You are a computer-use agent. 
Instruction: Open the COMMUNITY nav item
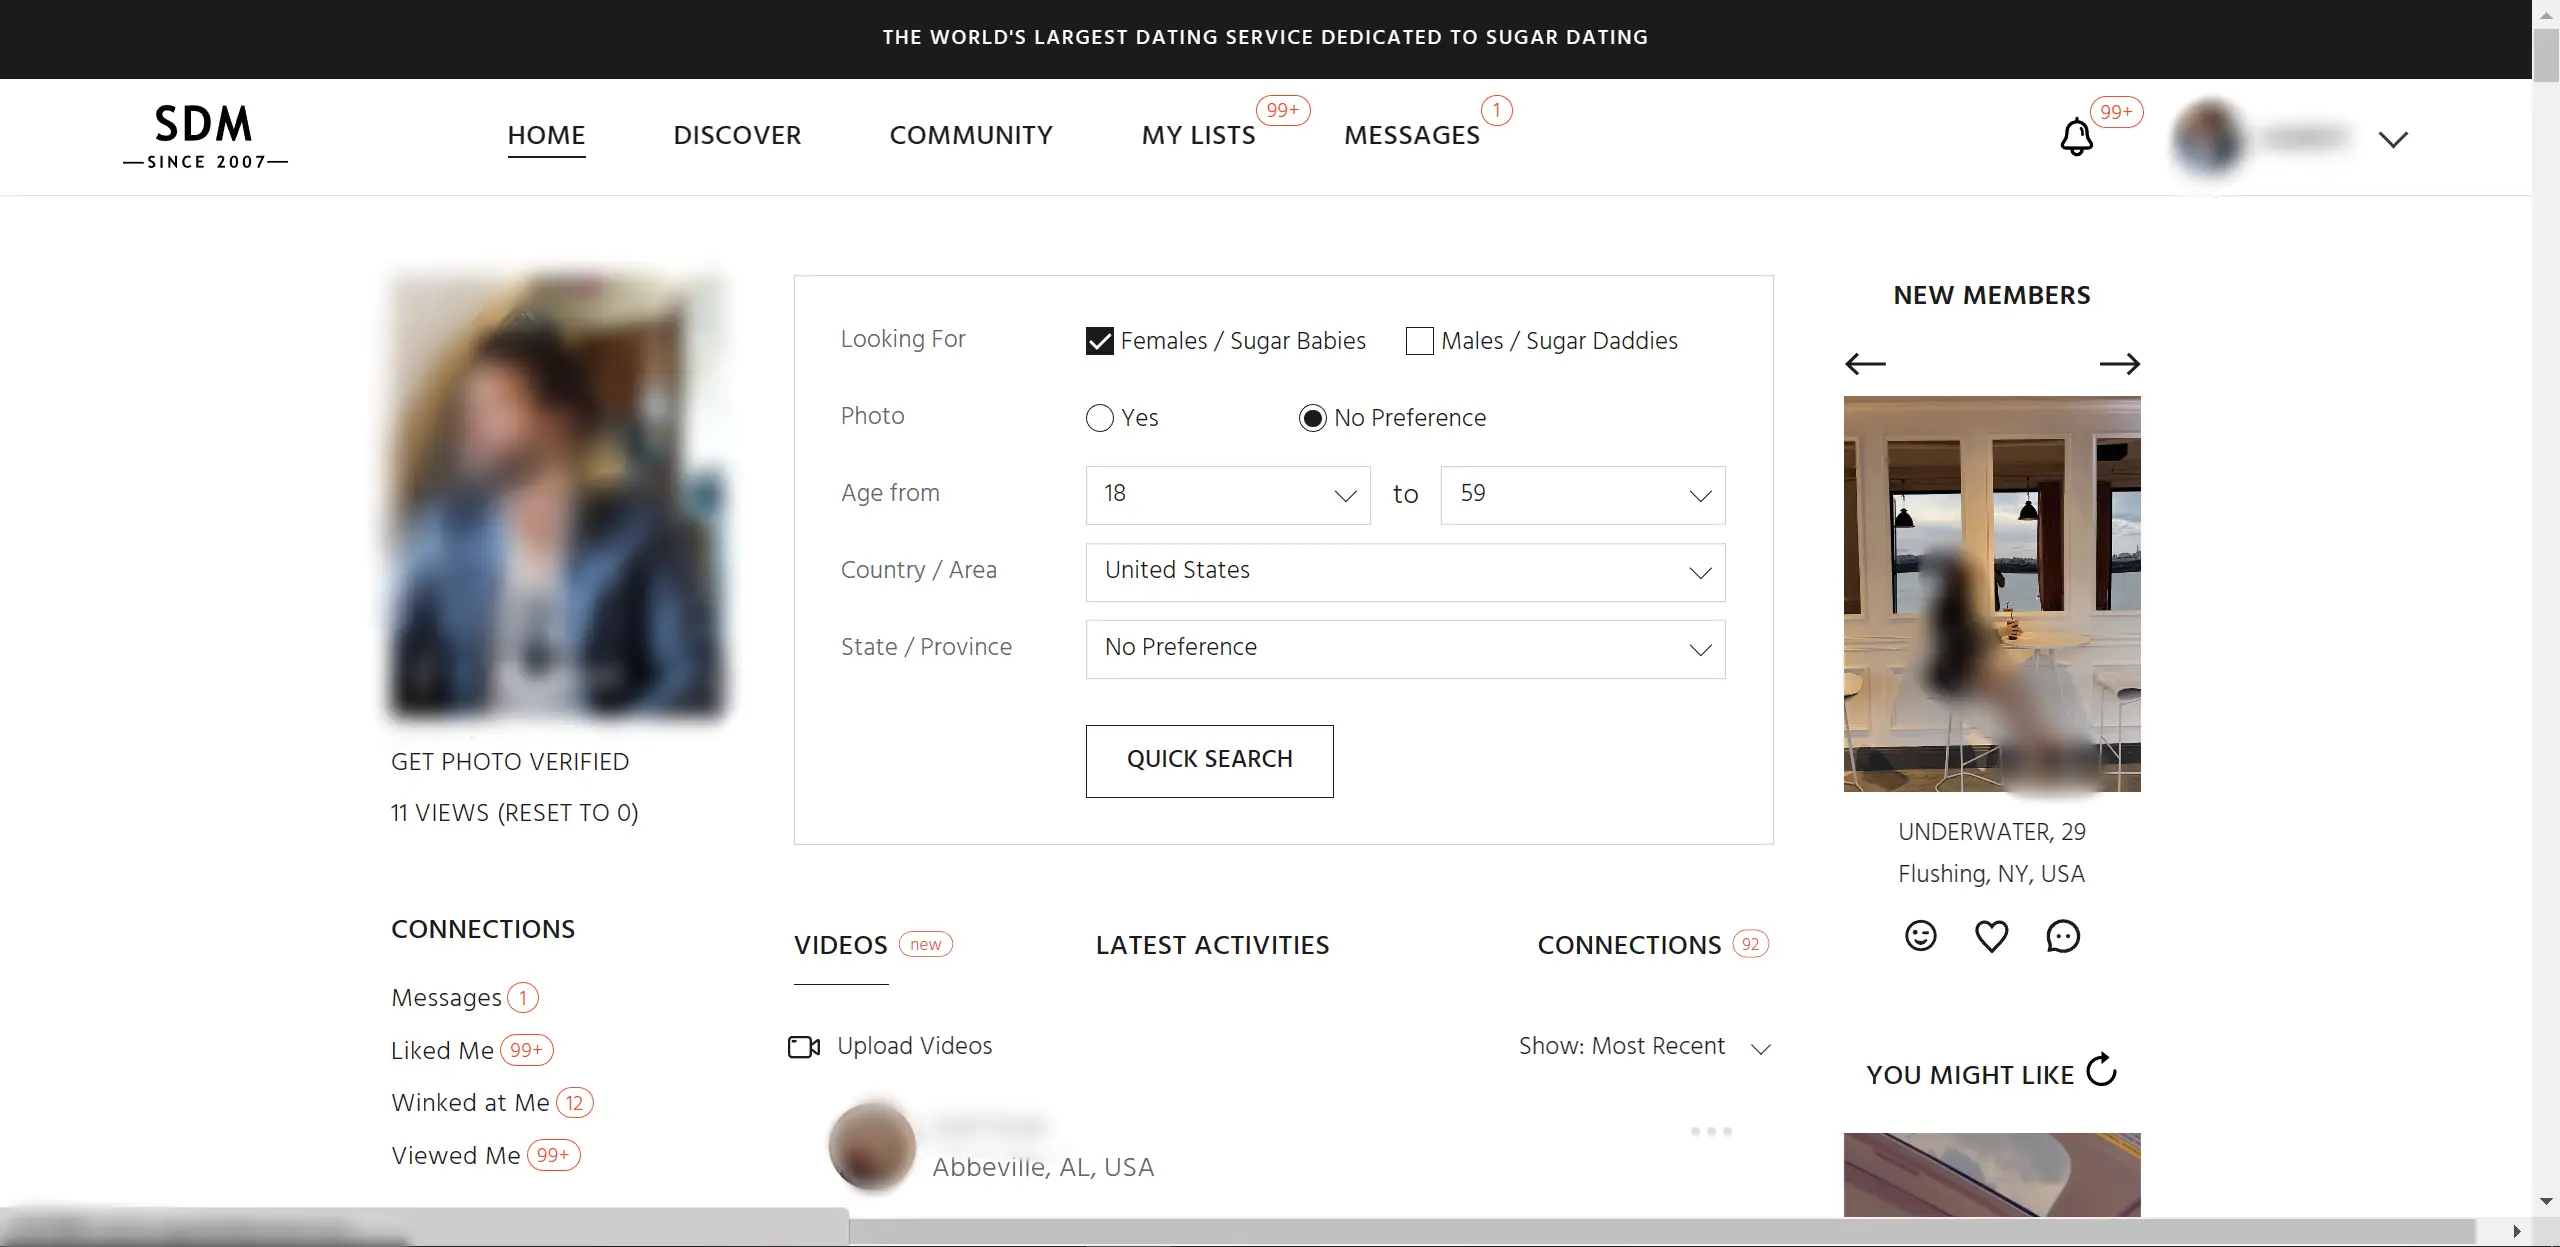pos(971,135)
